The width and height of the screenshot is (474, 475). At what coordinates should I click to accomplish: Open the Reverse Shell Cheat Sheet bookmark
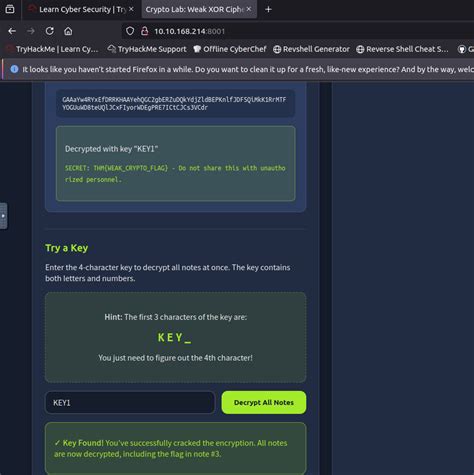pos(402,49)
